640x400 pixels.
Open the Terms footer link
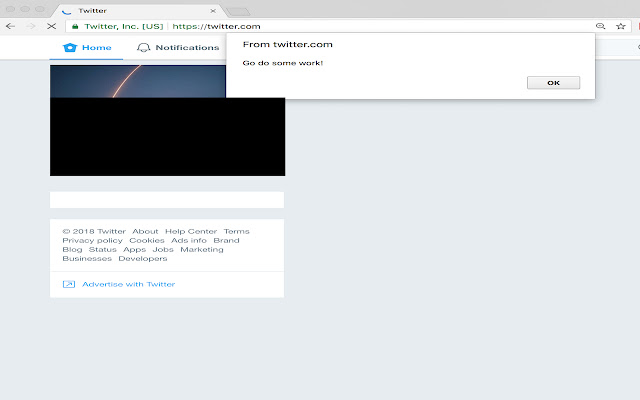coord(236,231)
